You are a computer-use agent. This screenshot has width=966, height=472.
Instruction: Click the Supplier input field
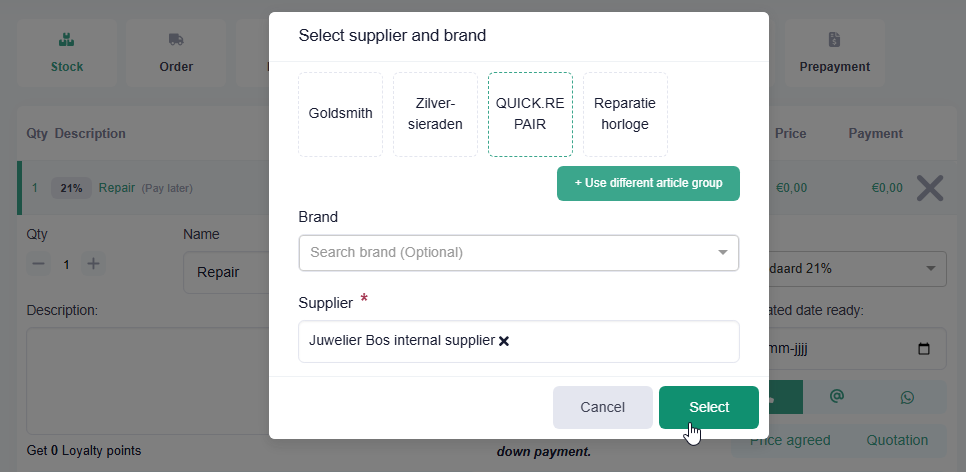620,341
